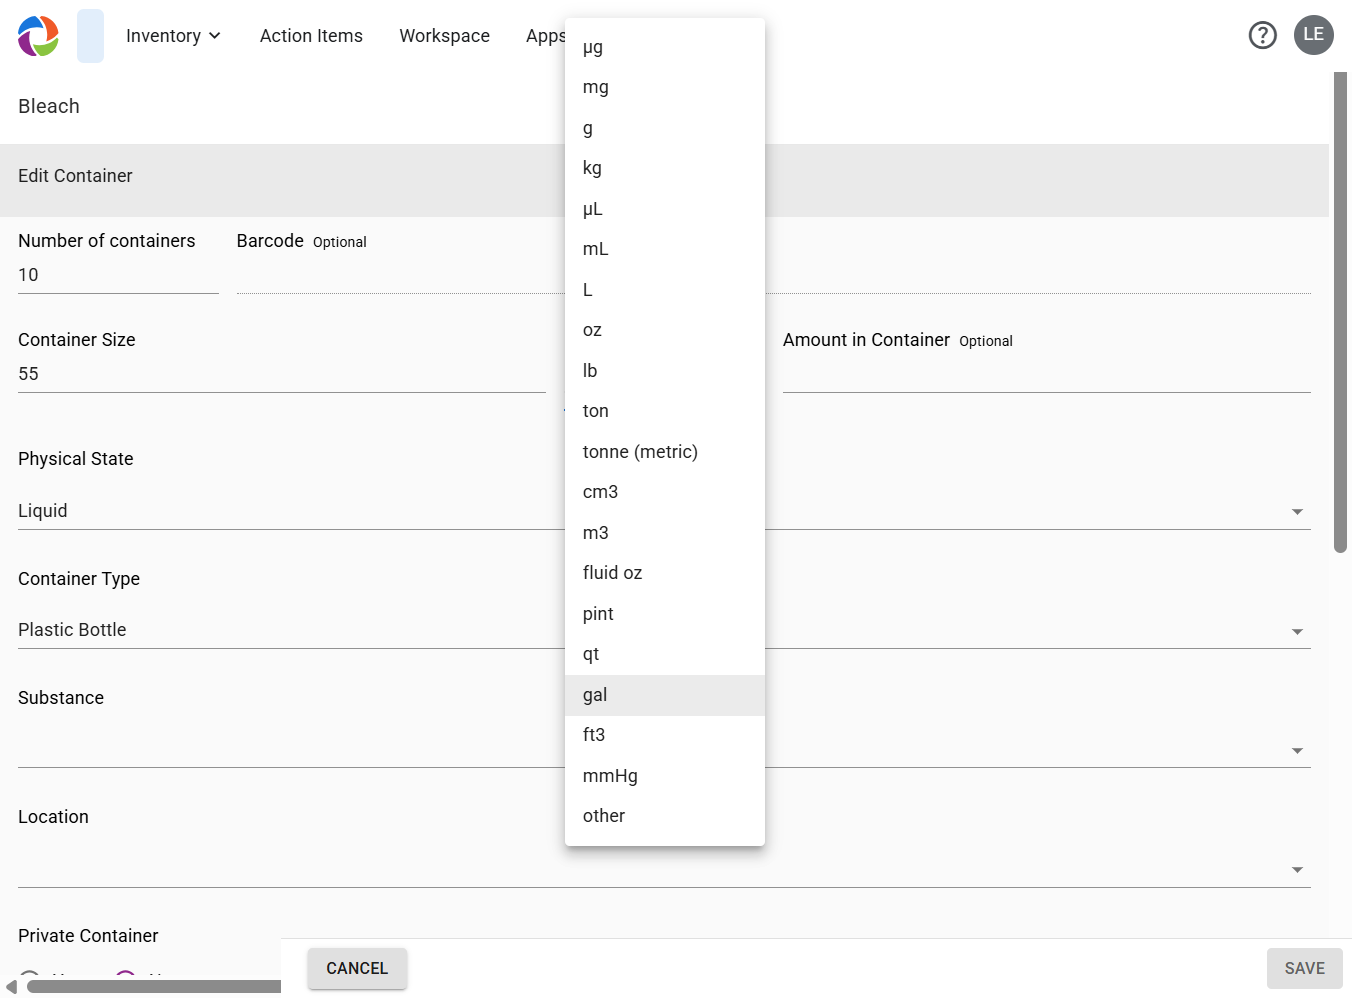
Task: Choose fluid oz unit
Action: (x=665, y=573)
